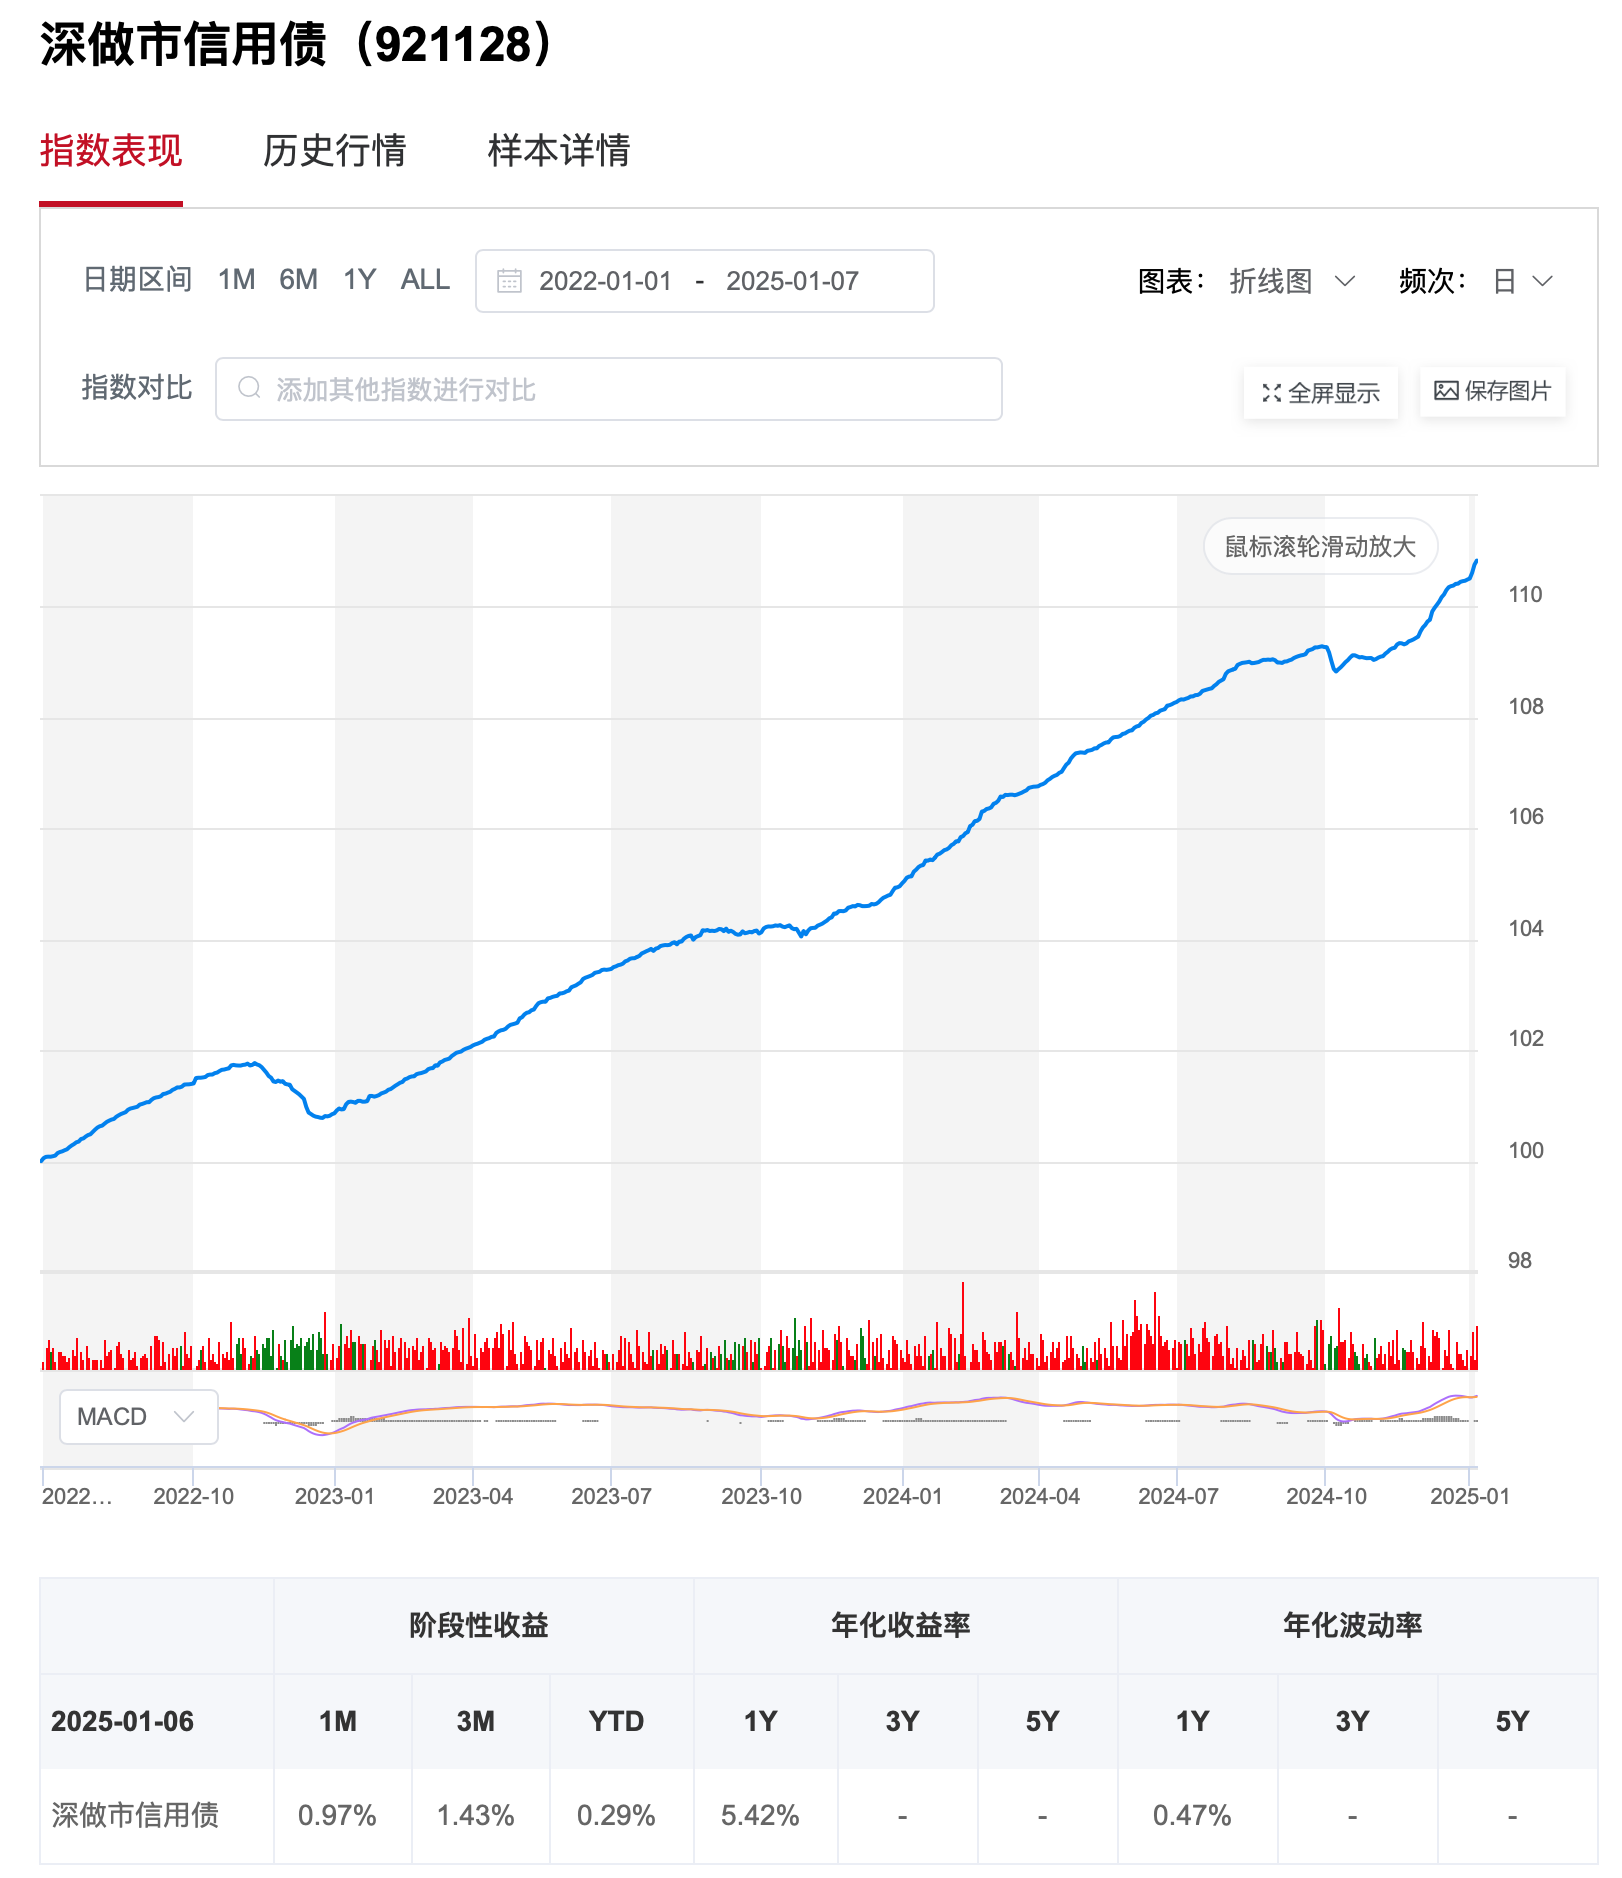The height and width of the screenshot is (1878, 1622).
Task: Select the 6M date range shortcut
Action: [x=300, y=281]
